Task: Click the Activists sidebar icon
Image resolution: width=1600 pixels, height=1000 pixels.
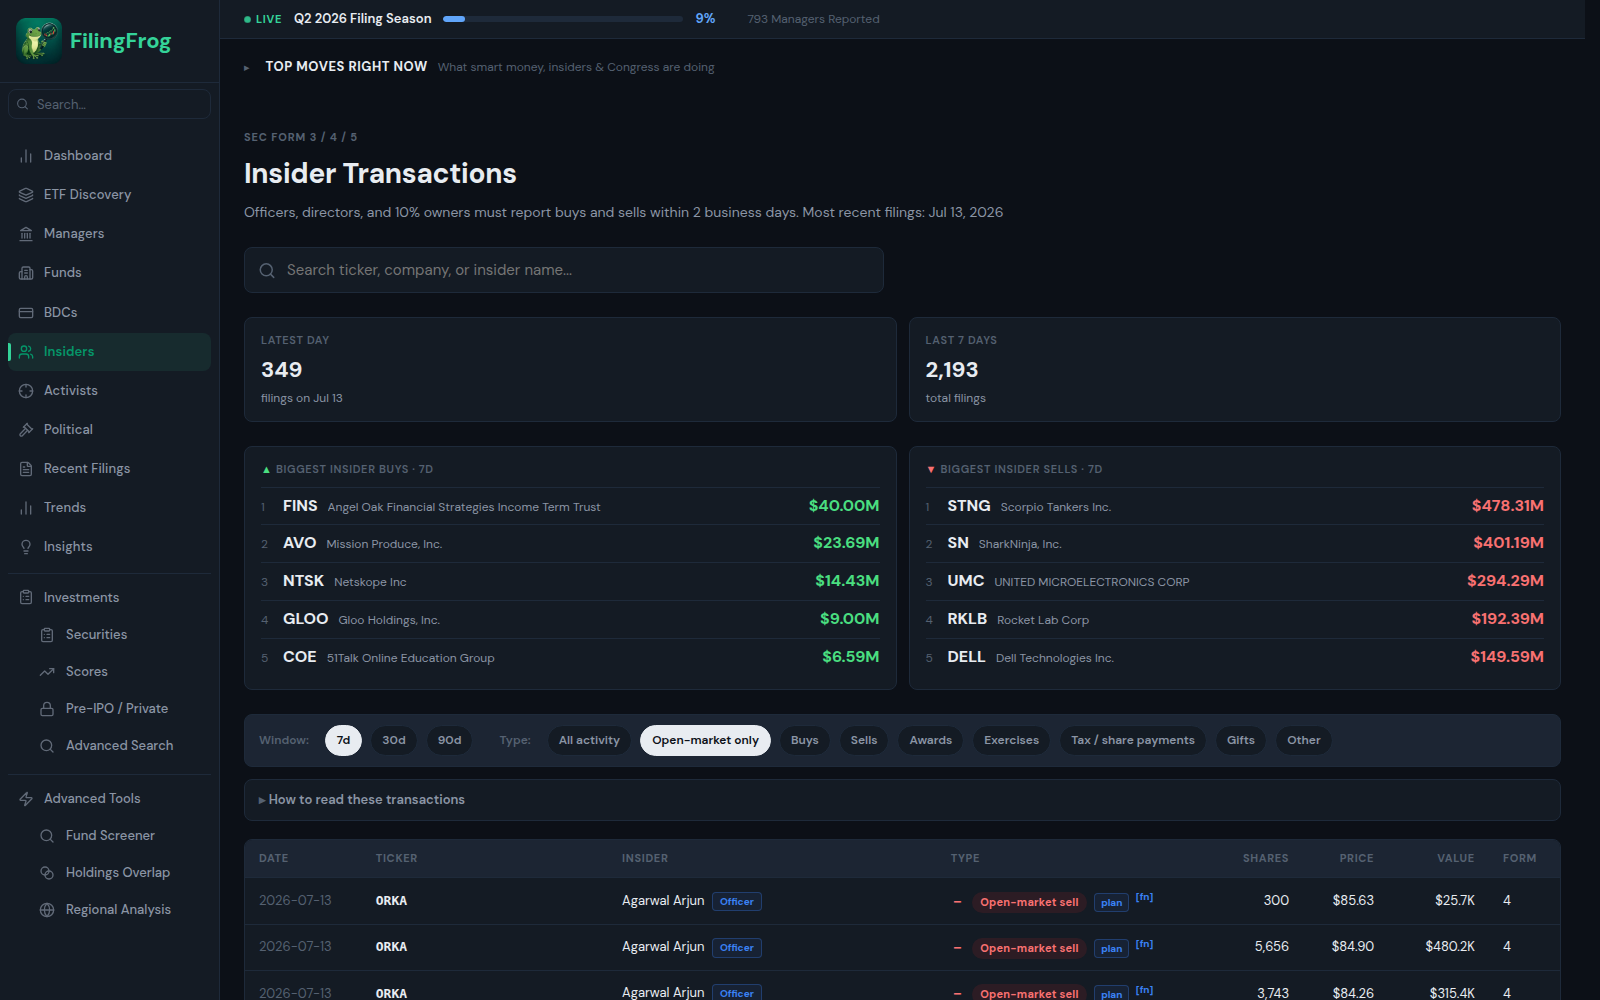Action: [26, 391]
